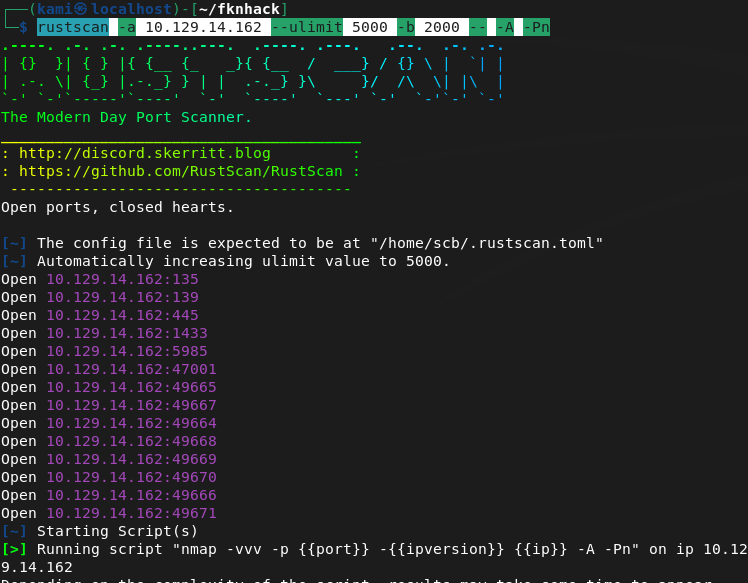Click 'The Modern Day Port Scanner.' tagline
Image resolution: width=748 pixels, height=583 pixels.
(126, 117)
